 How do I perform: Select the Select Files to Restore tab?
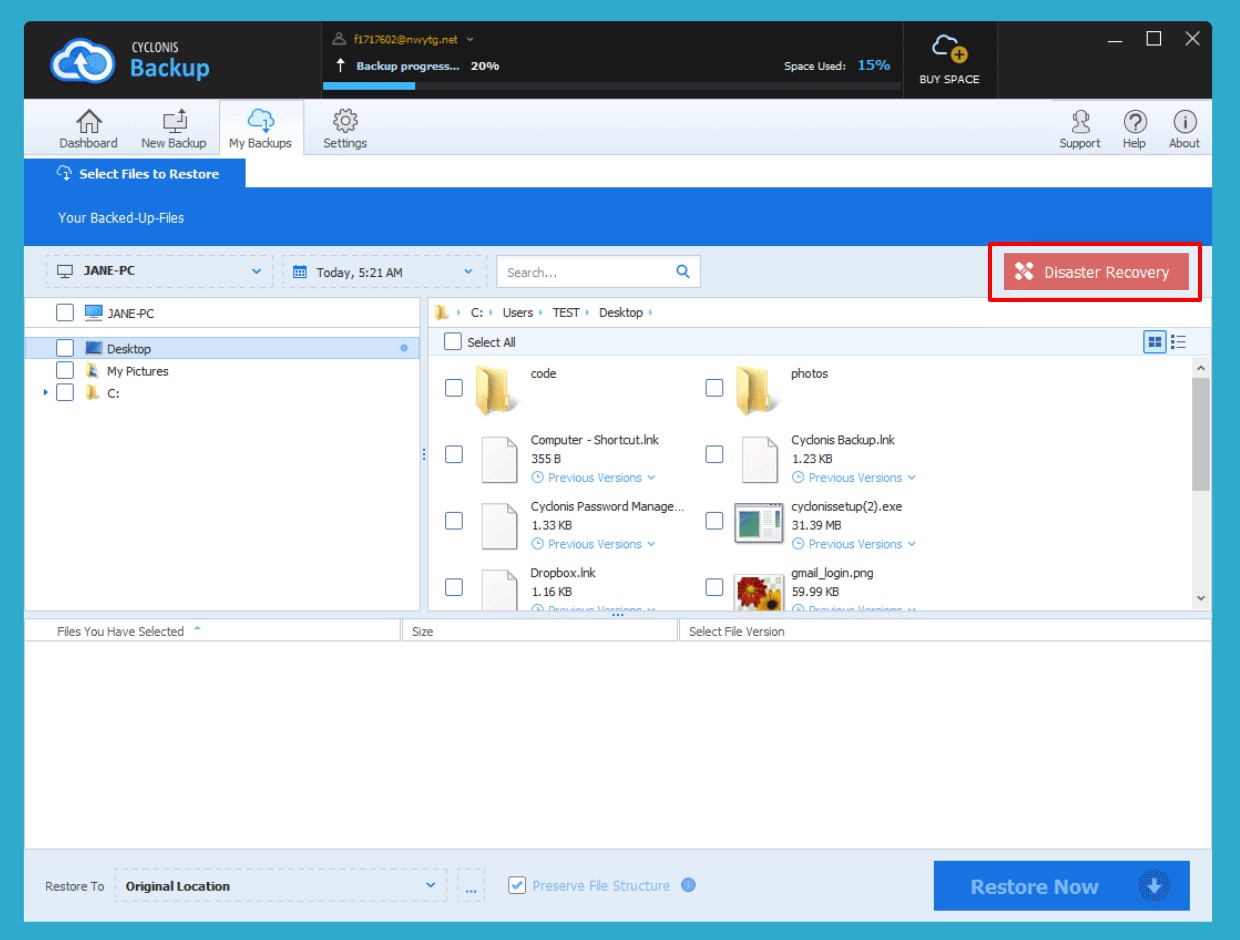[x=138, y=174]
